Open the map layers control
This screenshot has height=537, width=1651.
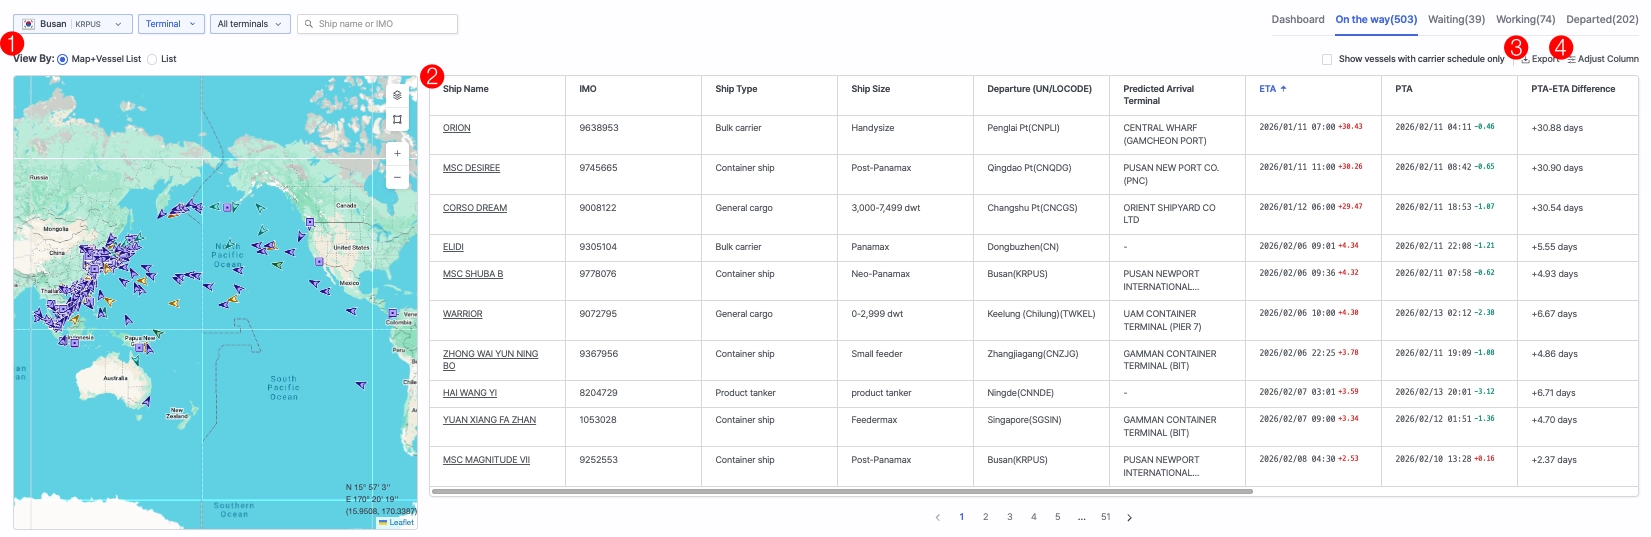tap(397, 95)
